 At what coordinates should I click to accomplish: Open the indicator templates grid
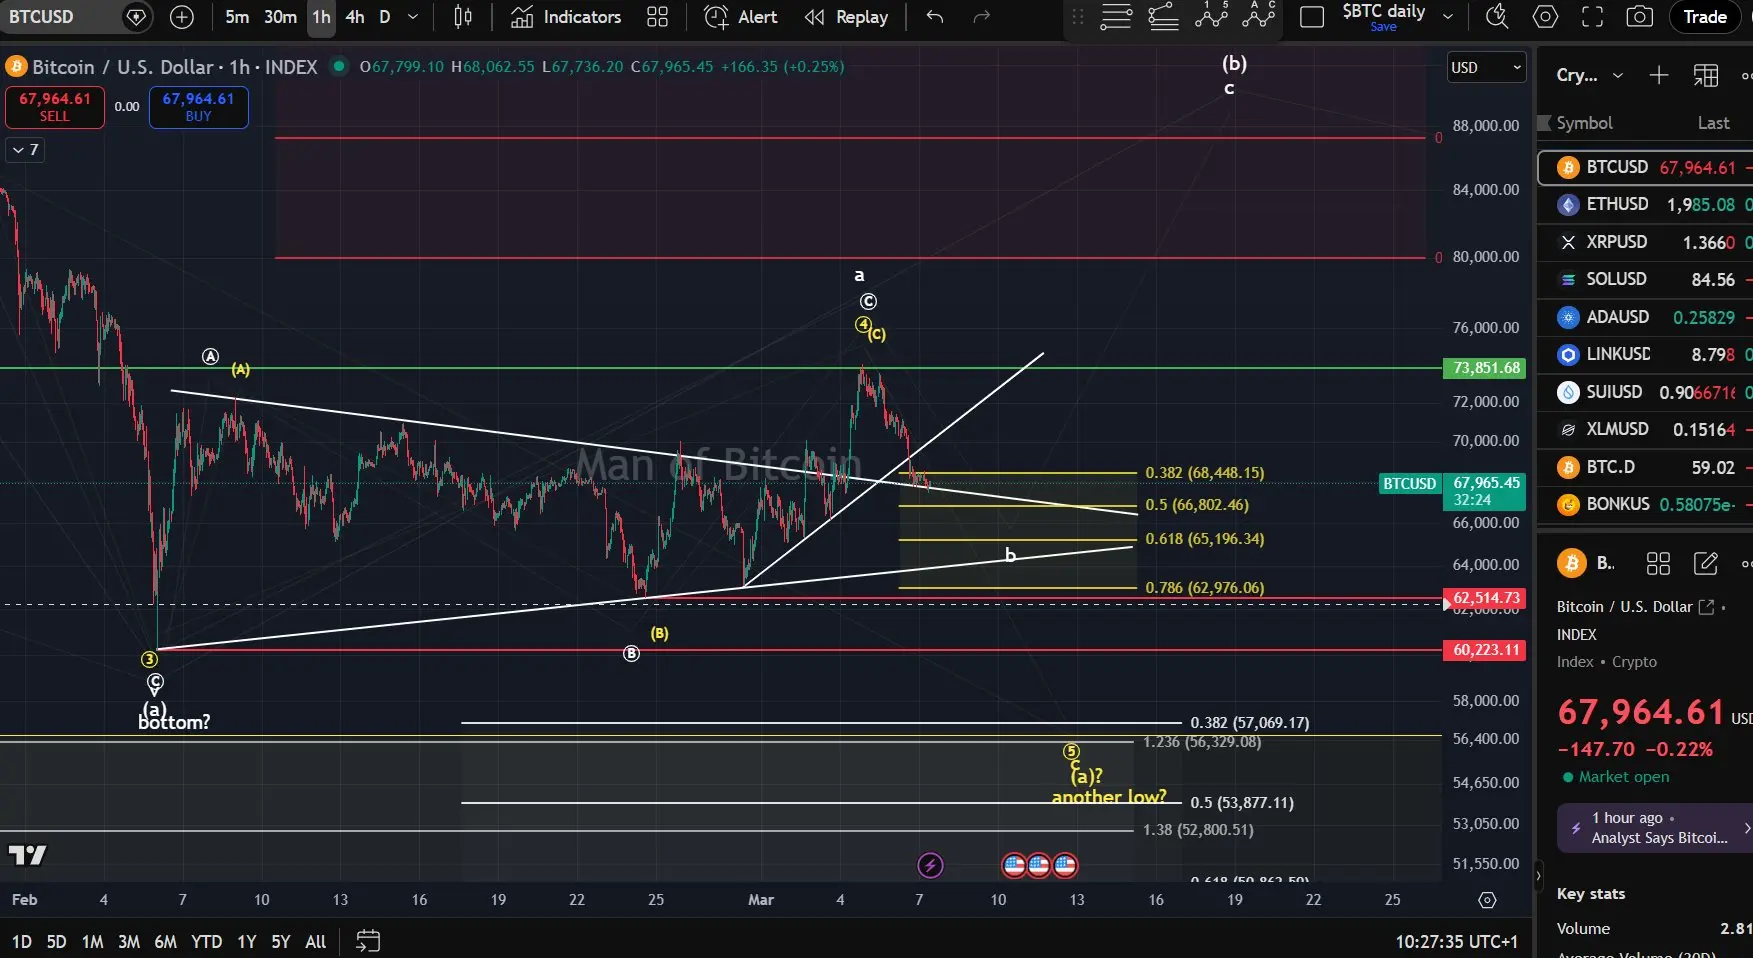(657, 17)
